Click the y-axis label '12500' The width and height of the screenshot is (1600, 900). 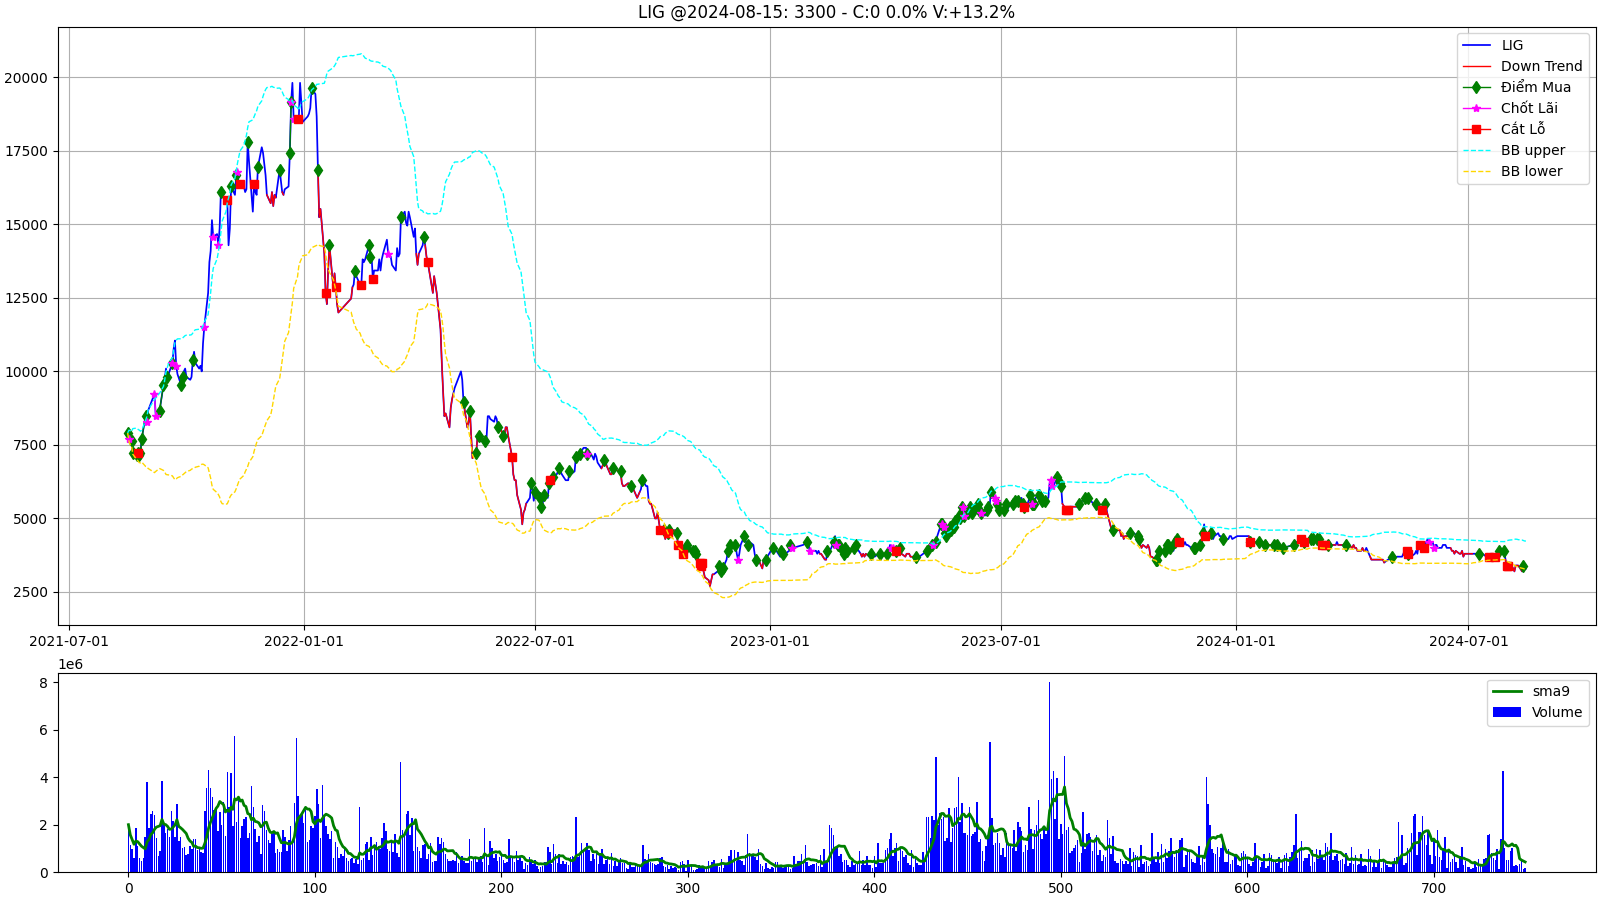point(26,298)
